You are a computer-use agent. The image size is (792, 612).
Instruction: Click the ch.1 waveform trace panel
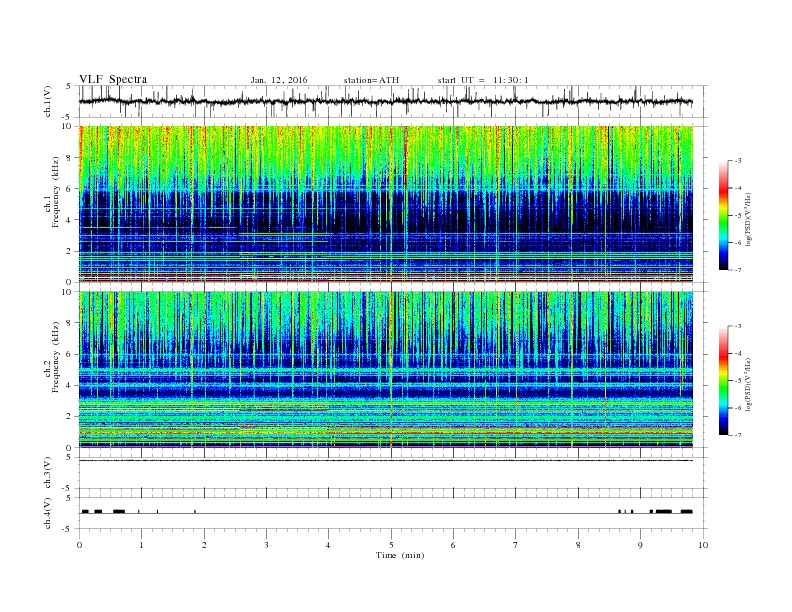[391, 101]
